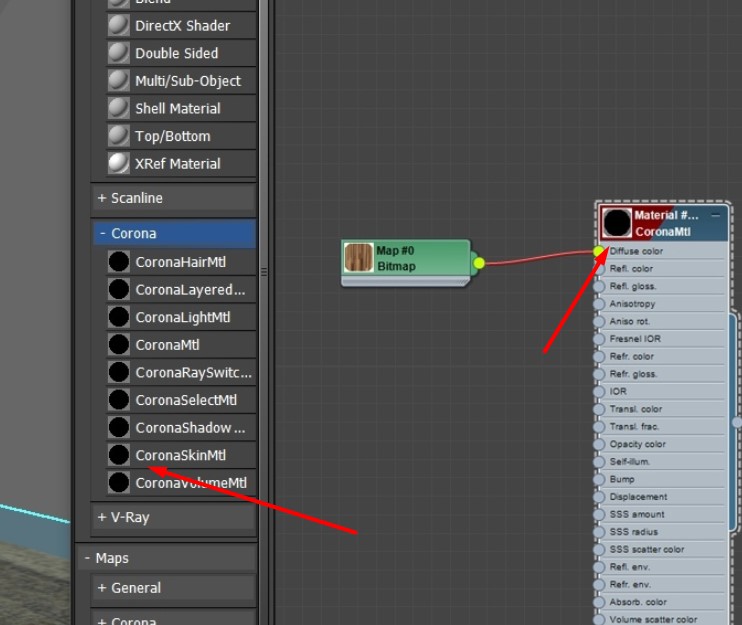Select the Material CoronaMtl node title bar
This screenshot has height=625, width=742.
click(662, 223)
